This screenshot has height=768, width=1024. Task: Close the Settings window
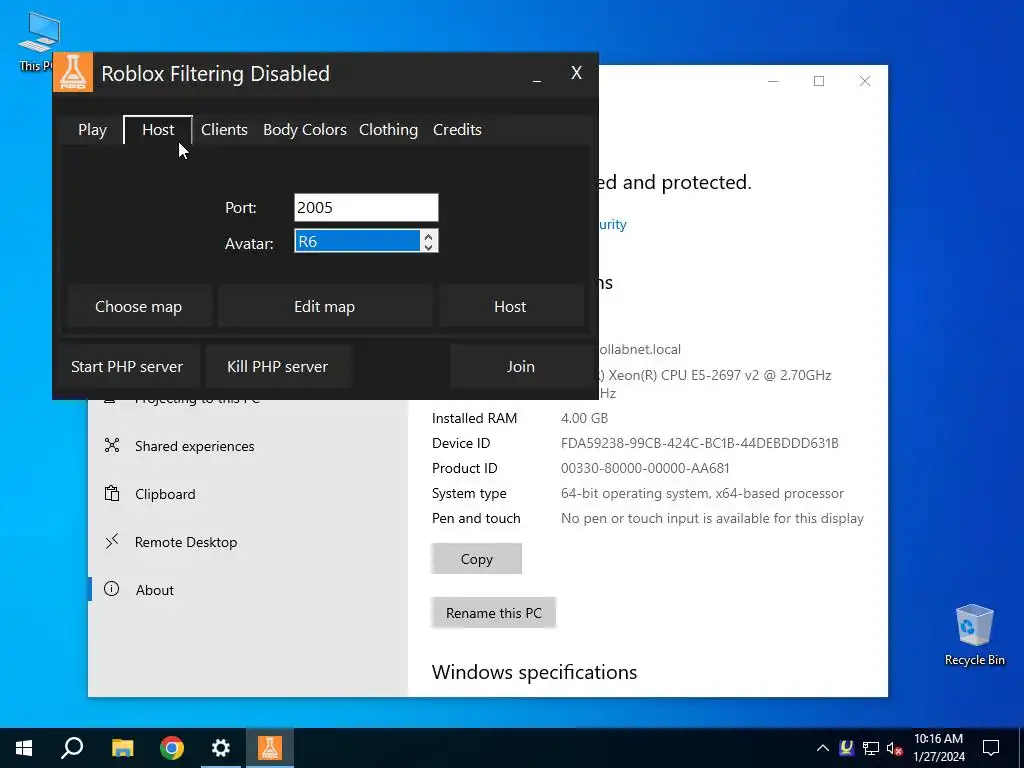[x=865, y=81]
